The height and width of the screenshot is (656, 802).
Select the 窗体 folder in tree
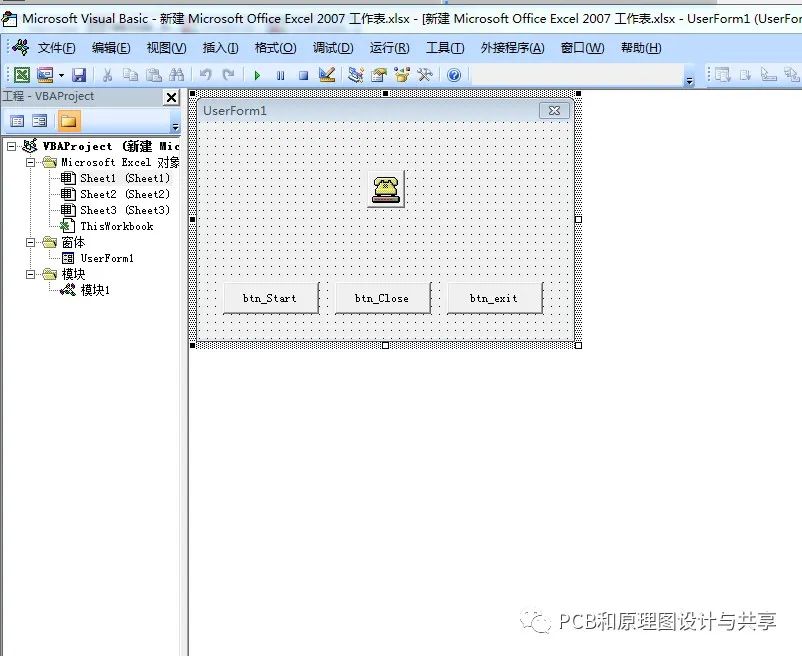[x=73, y=242]
